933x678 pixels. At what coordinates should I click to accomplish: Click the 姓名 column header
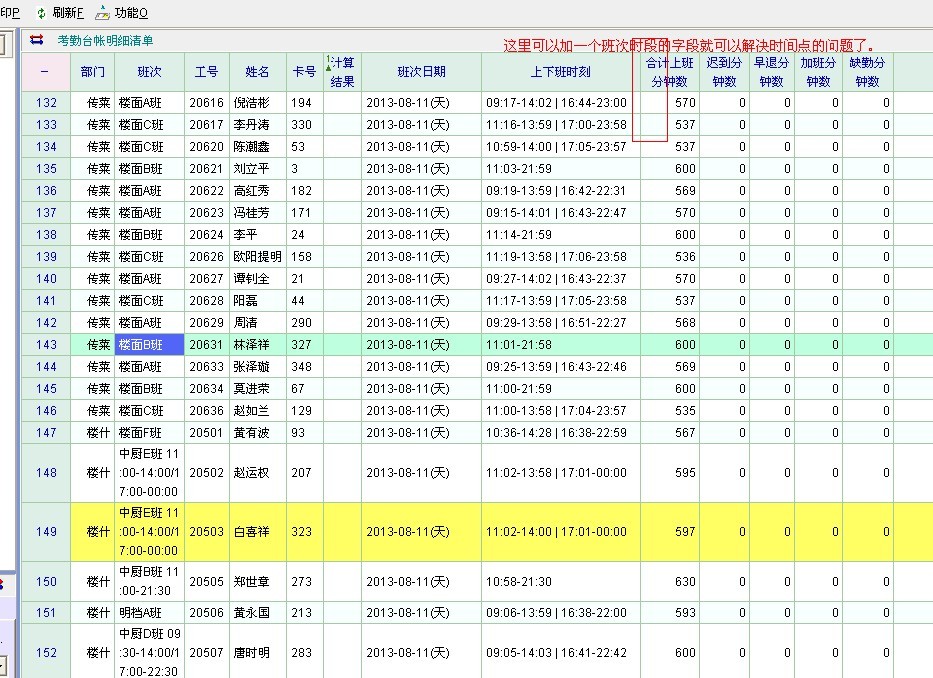click(257, 72)
